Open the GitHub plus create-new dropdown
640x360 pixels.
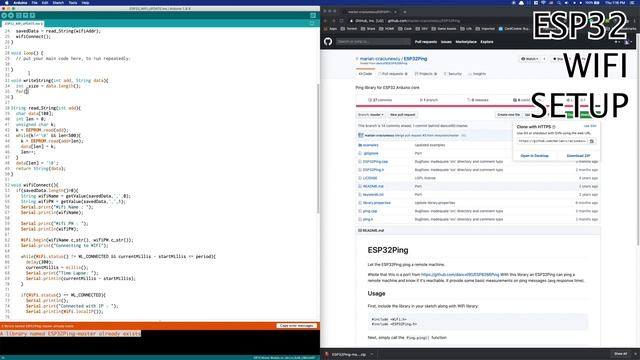[x=618, y=42]
